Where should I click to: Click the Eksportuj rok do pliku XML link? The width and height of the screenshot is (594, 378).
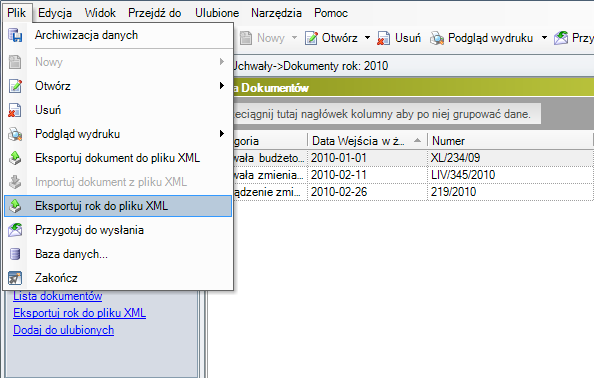tap(80, 313)
